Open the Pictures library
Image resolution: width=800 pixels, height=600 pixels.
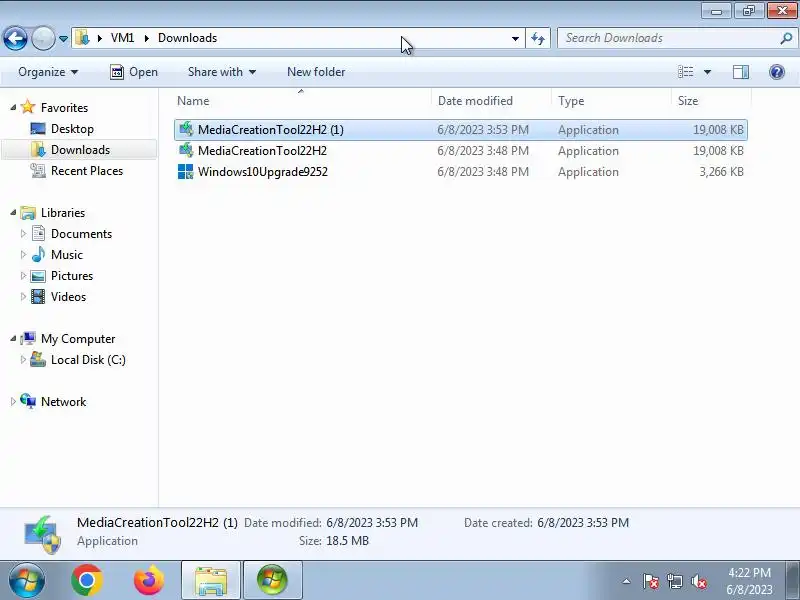pyautogui.click(x=72, y=276)
